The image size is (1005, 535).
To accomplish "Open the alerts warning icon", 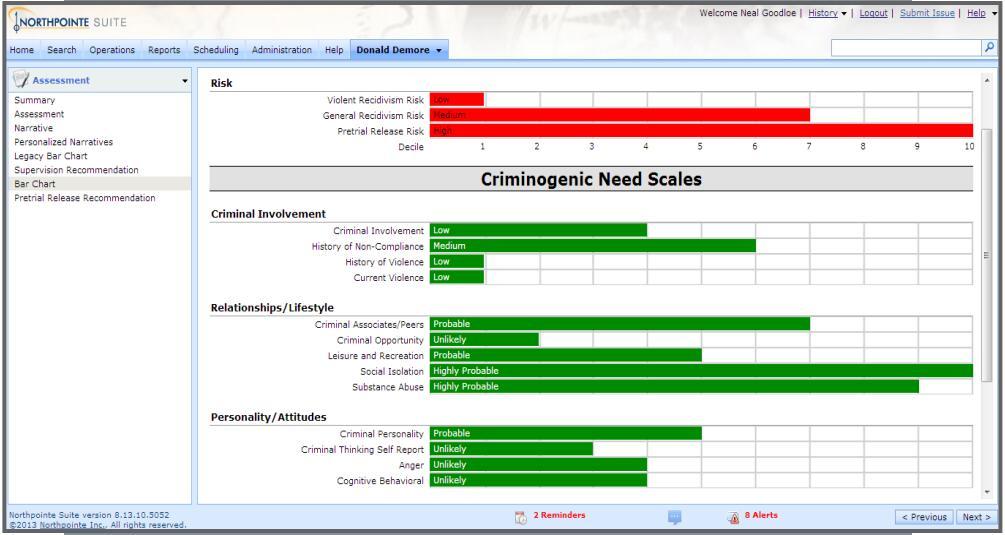I will point(734,517).
